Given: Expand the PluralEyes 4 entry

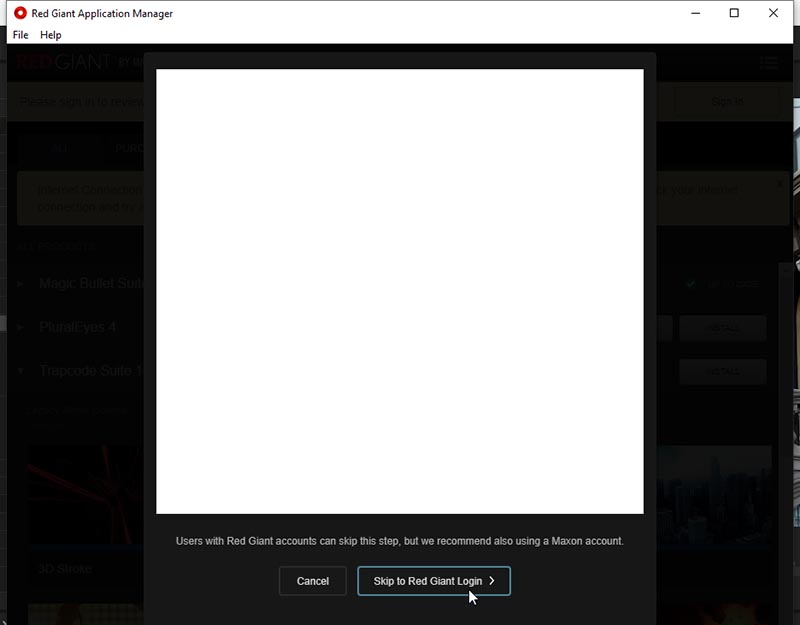Looking at the screenshot, I should coord(21,327).
